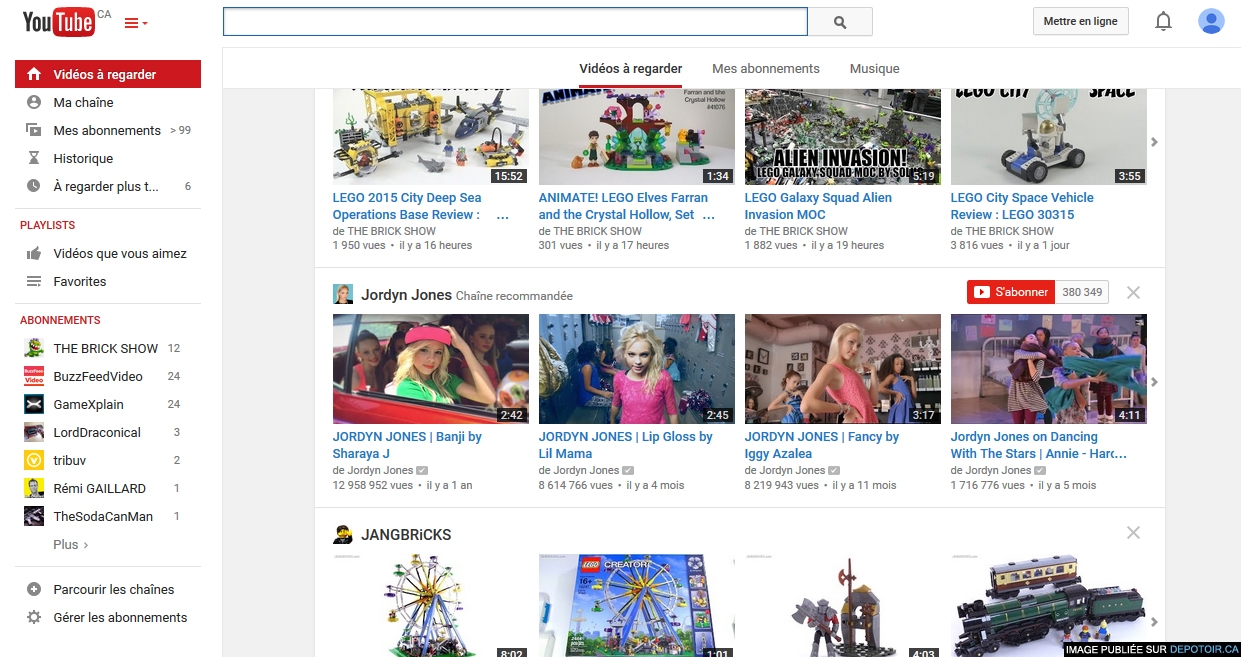Play the Fancy by Iggy Azalea thumbnail

pyautogui.click(x=843, y=369)
